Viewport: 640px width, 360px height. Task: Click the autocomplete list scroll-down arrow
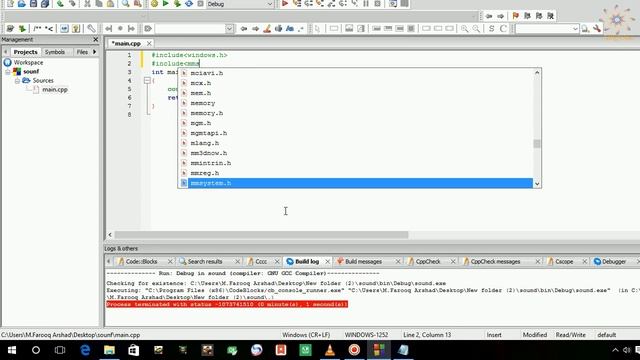coord(537,184)
